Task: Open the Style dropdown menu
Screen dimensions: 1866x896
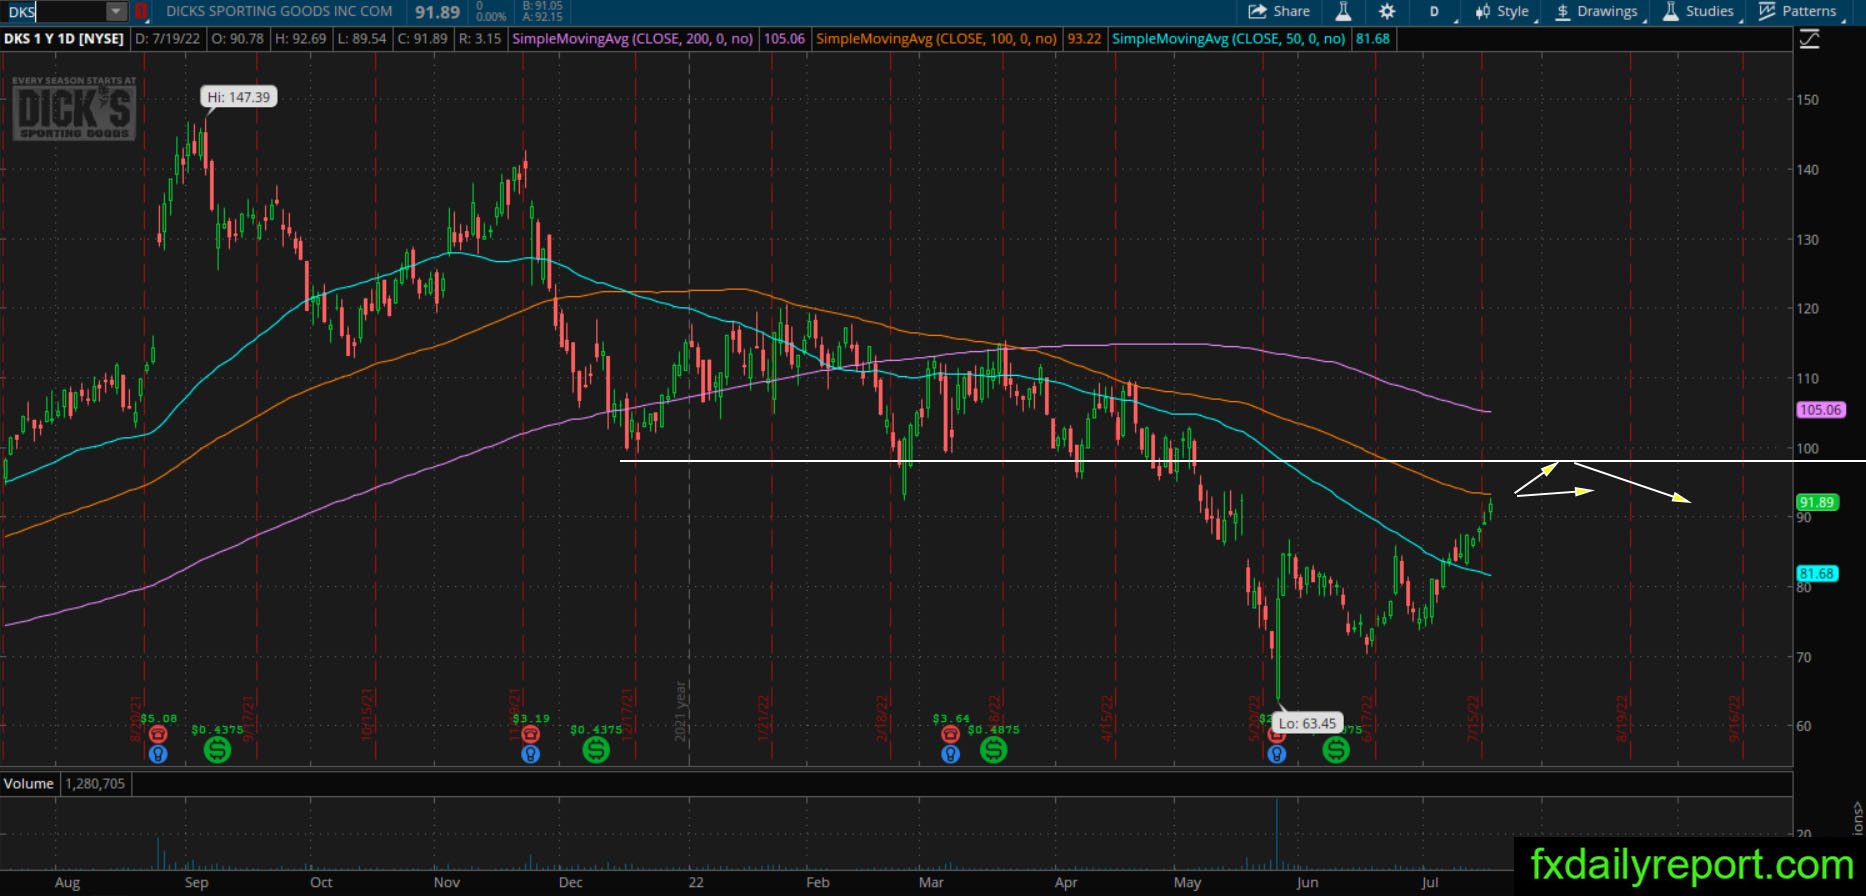Action: 1503,12
